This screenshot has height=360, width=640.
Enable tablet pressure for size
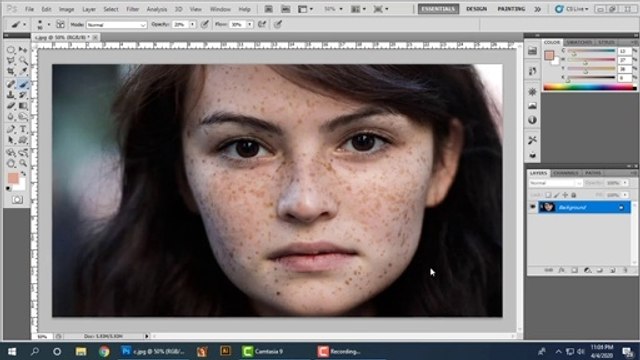coord(278,24)
